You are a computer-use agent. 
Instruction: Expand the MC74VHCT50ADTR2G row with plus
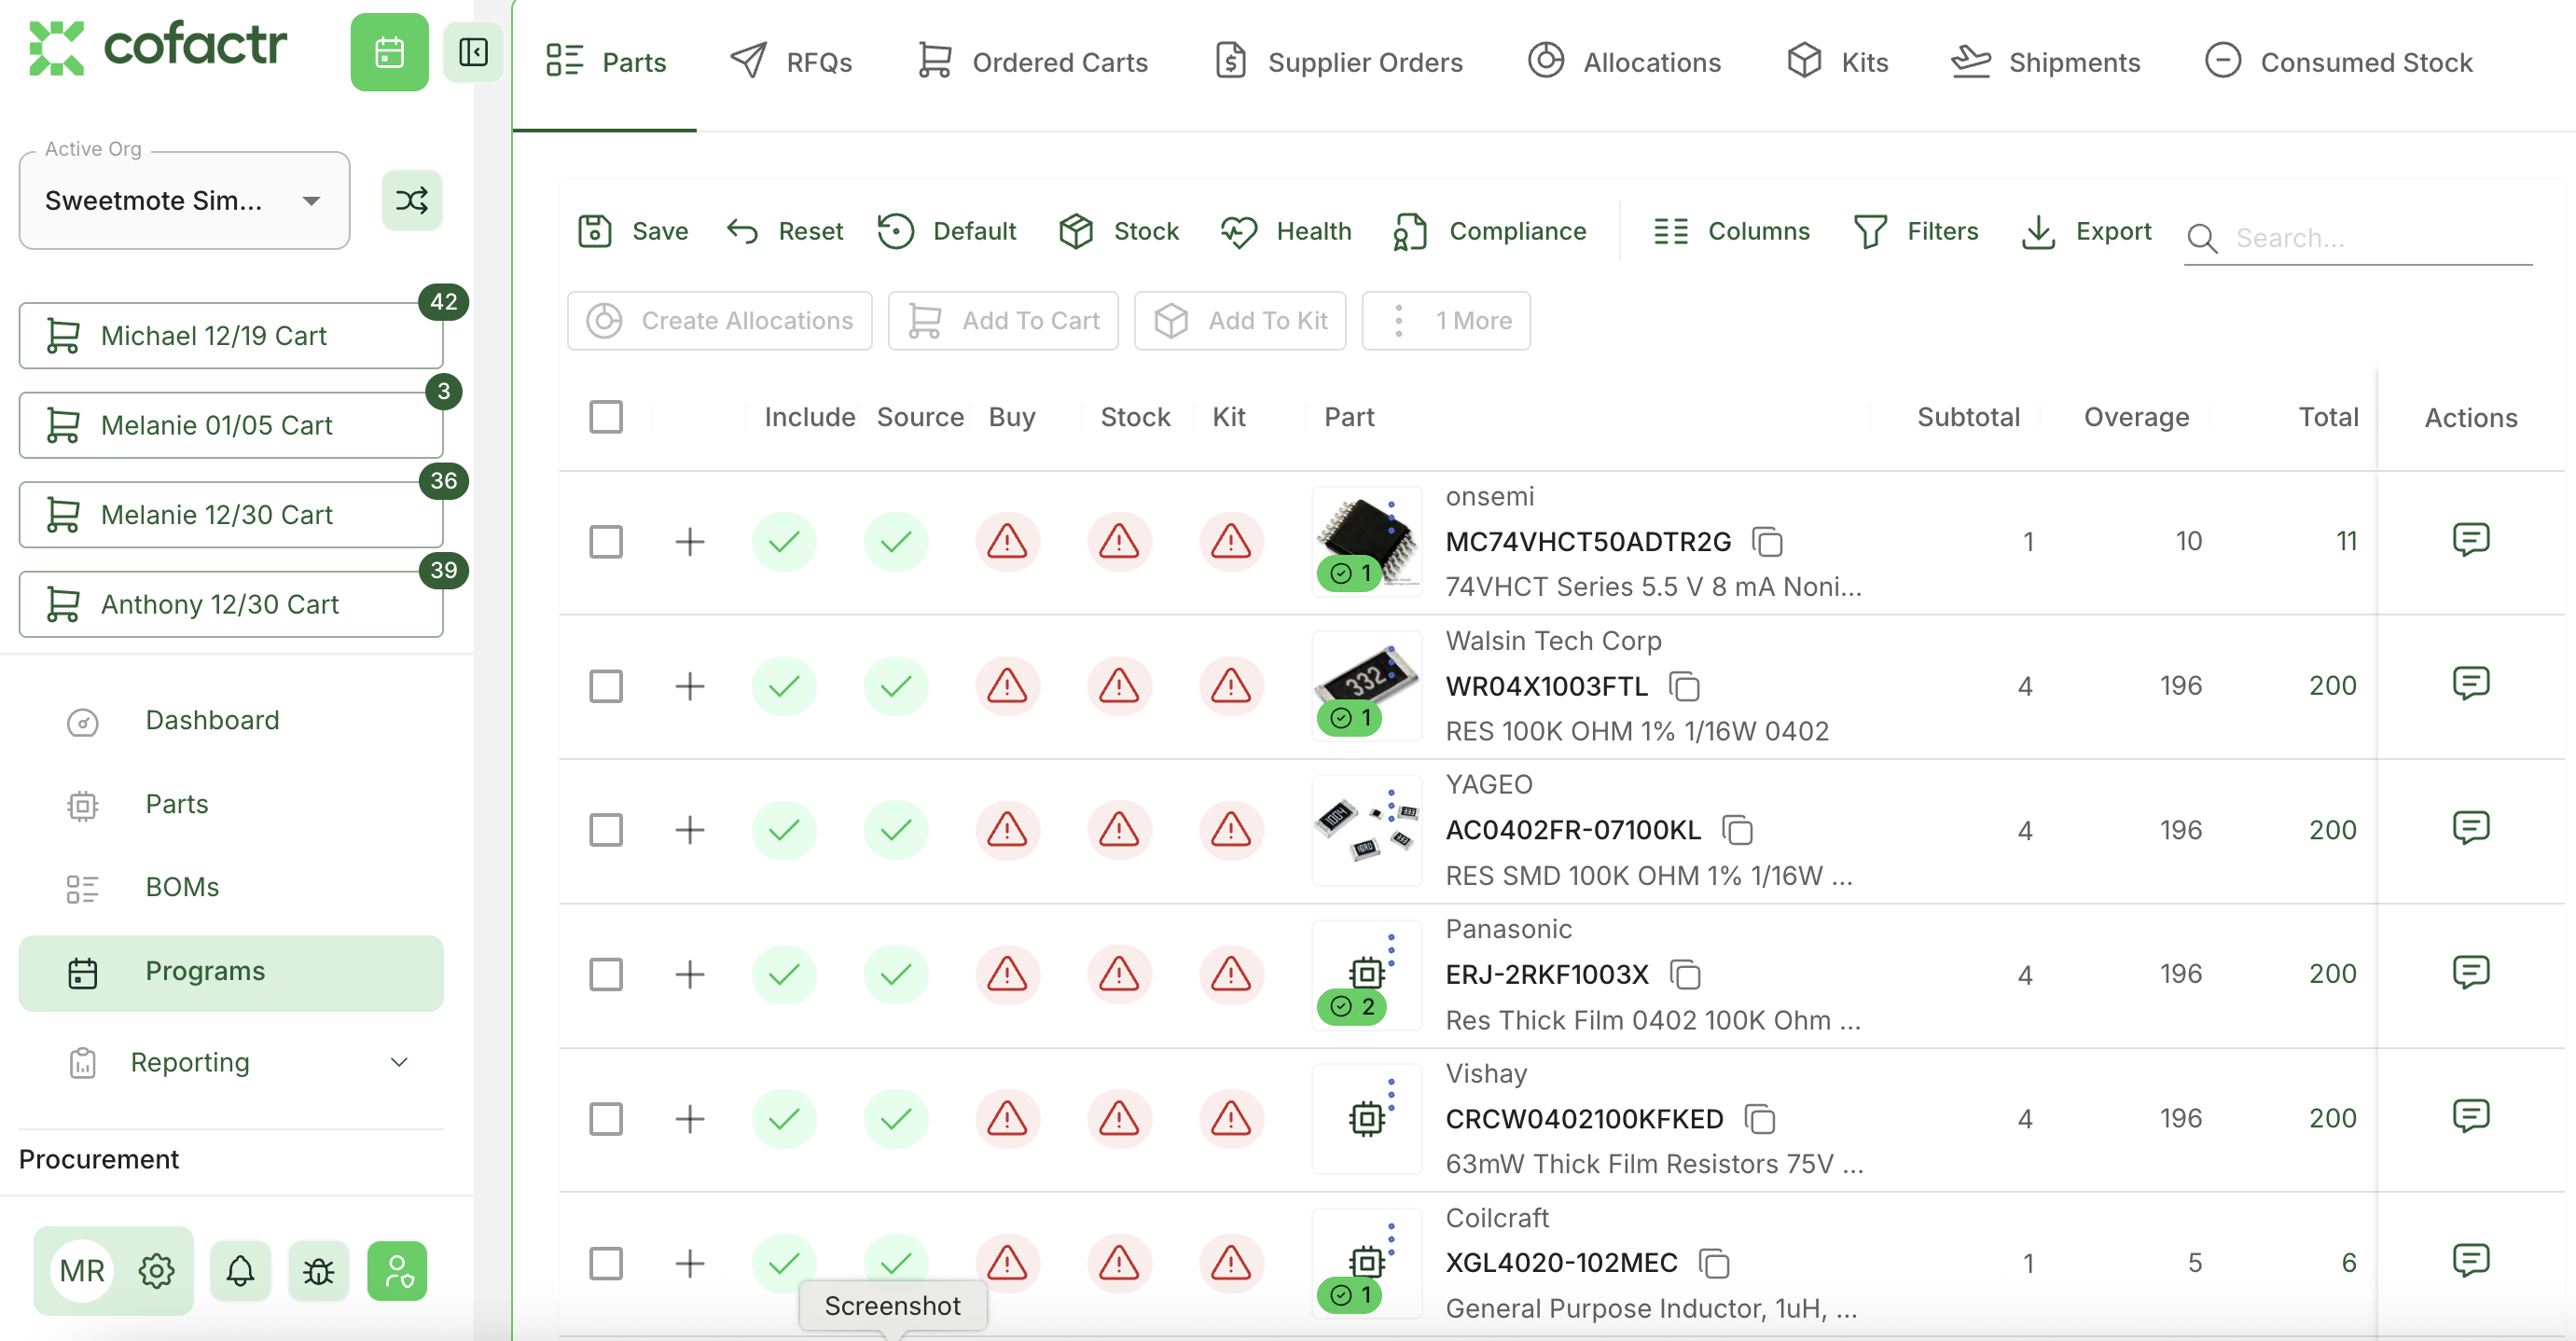point(690,542)
